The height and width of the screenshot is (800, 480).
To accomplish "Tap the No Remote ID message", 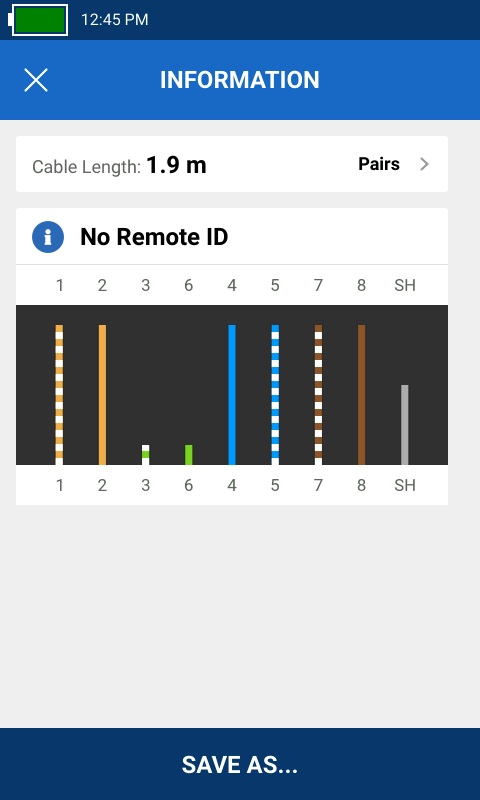I will (154, 237).
